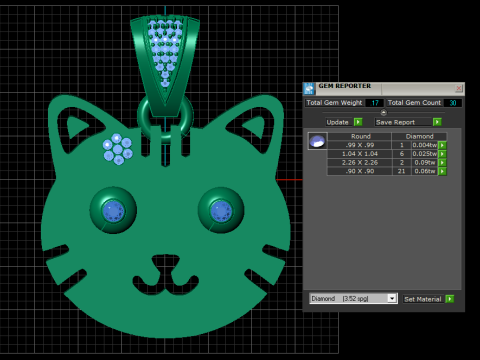
Task: Select the pavé-set bail on pendant
Action: point(165,65)
